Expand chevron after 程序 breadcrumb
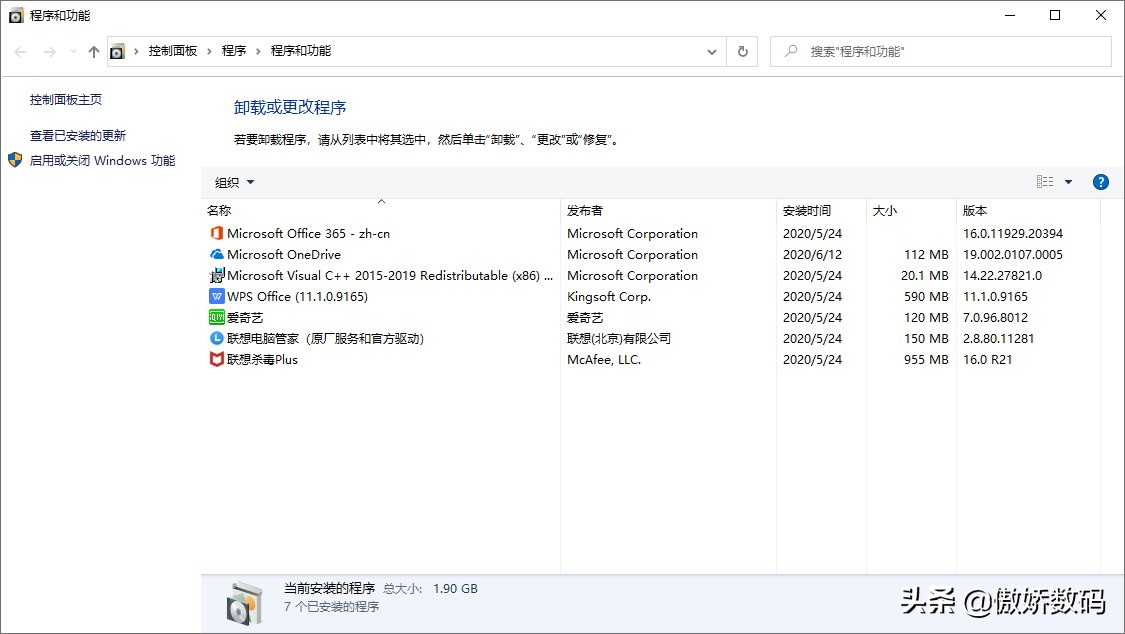Image resolution: width=1125 pixels, height=634 pixels. click(x=258, y=52)
